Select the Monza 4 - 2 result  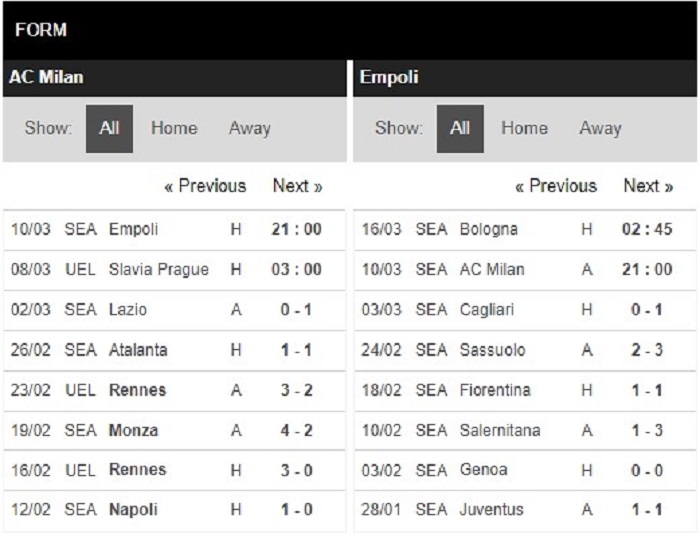tap(174, 430)
